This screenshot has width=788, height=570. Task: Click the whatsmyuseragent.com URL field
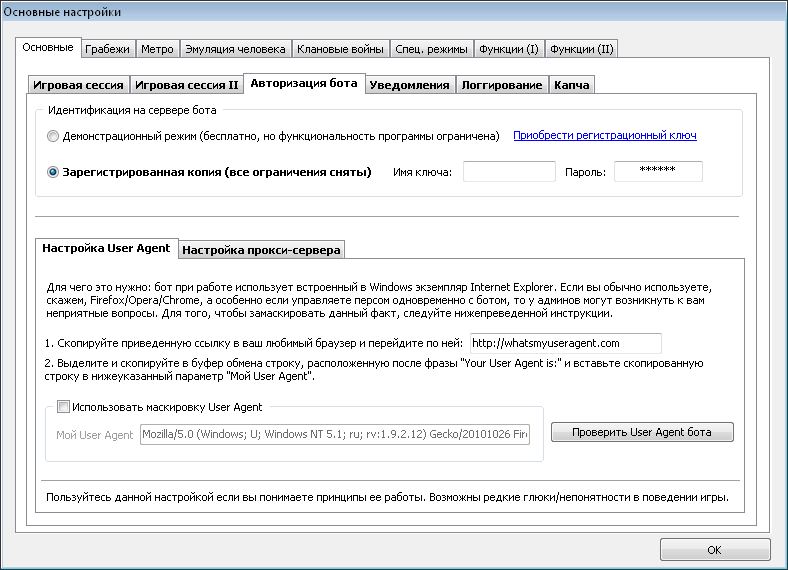click(566, 343)
